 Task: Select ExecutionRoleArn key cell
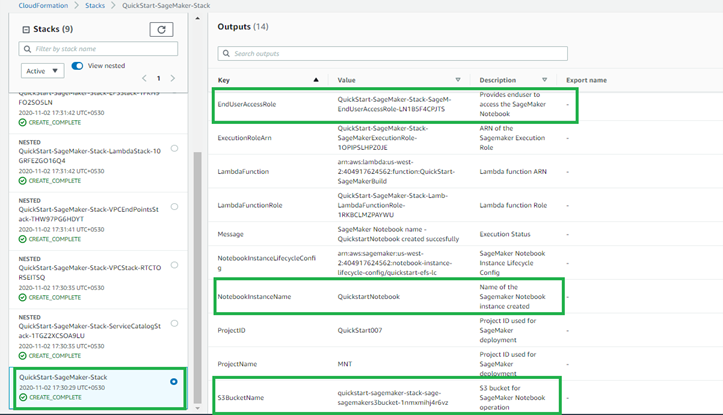pyautogui.click(x=244, y=138)
